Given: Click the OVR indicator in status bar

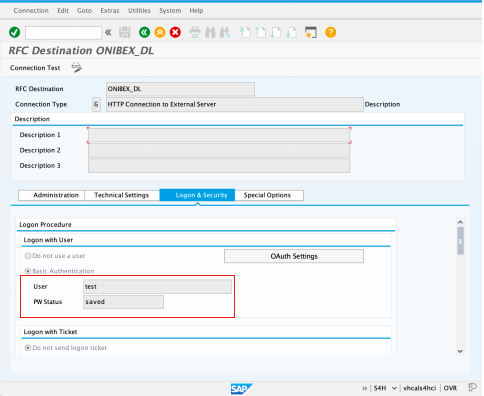Looking at the screenshot, I should pyautogui.click(x=450, y=388).
